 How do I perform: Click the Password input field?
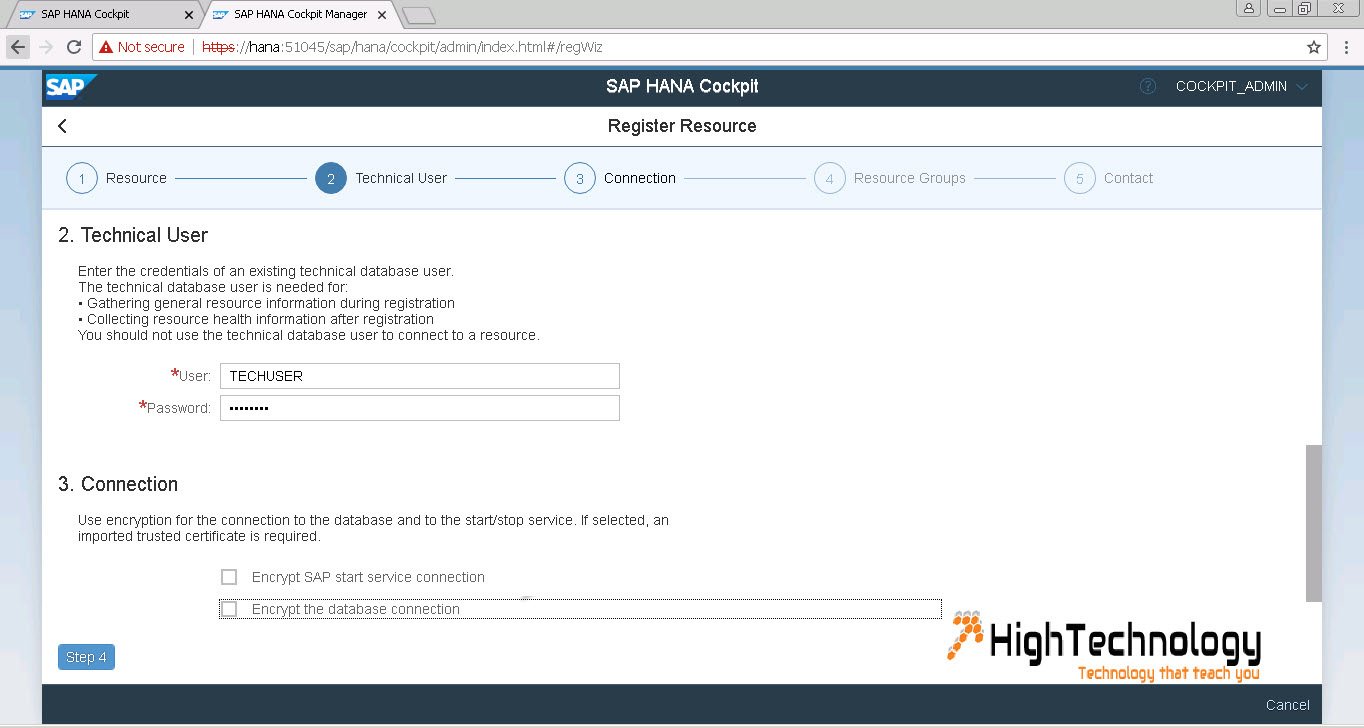tap(420, 408)
